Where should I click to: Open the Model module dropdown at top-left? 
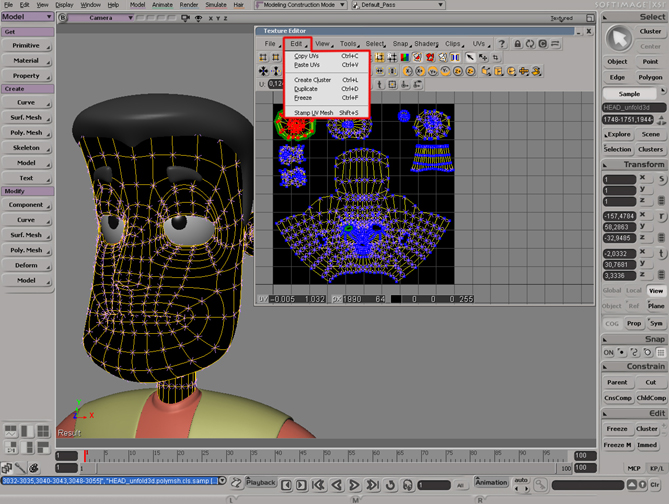(30, 17)
